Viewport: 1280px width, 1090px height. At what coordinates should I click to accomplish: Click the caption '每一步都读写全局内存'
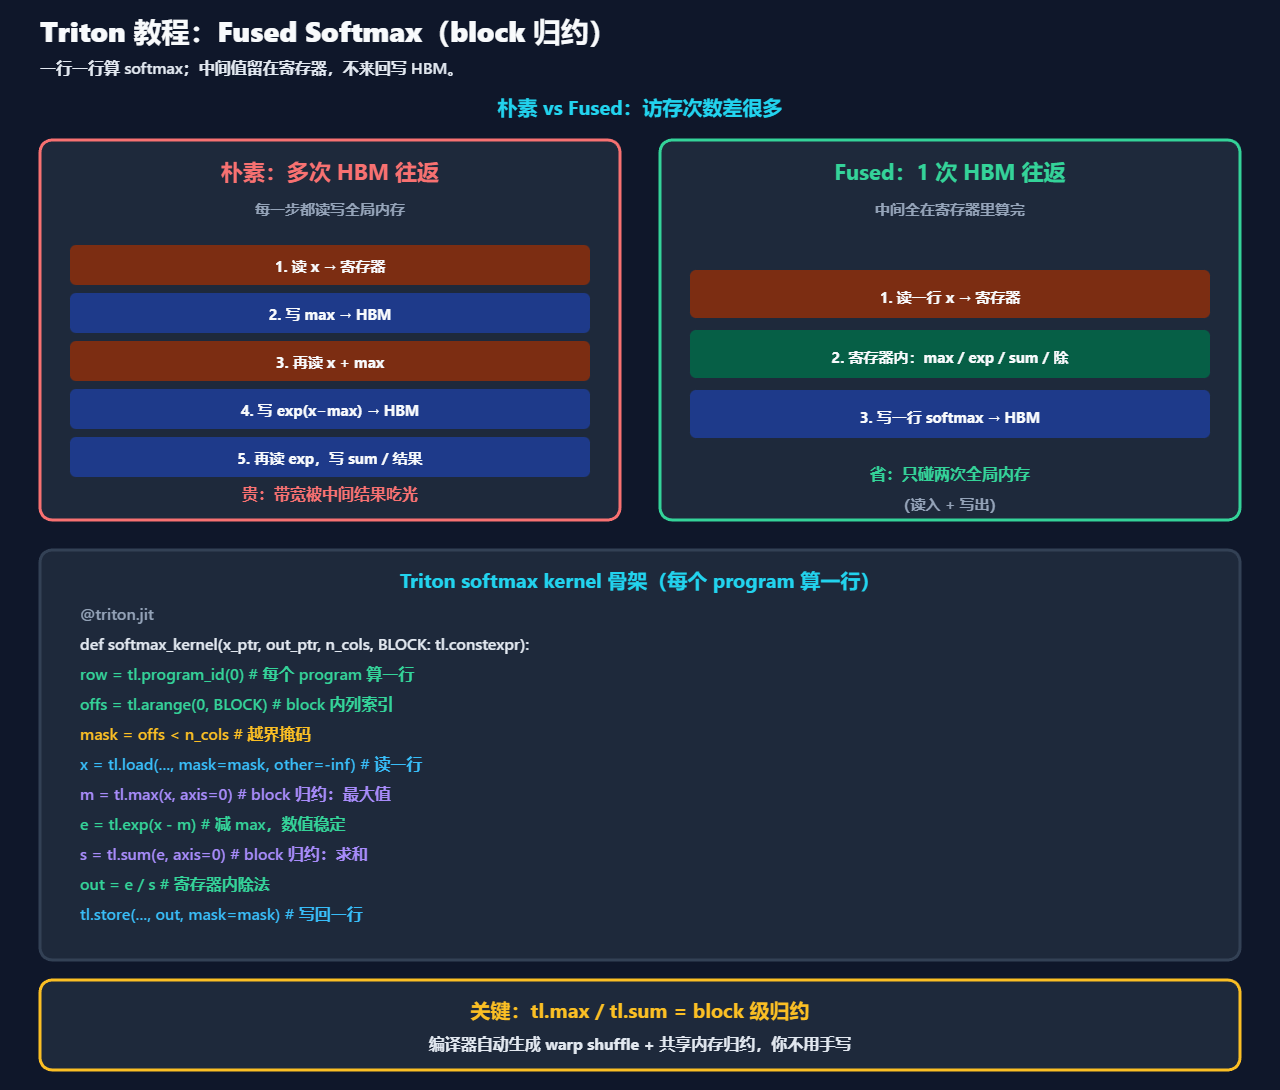coord(330,210)
